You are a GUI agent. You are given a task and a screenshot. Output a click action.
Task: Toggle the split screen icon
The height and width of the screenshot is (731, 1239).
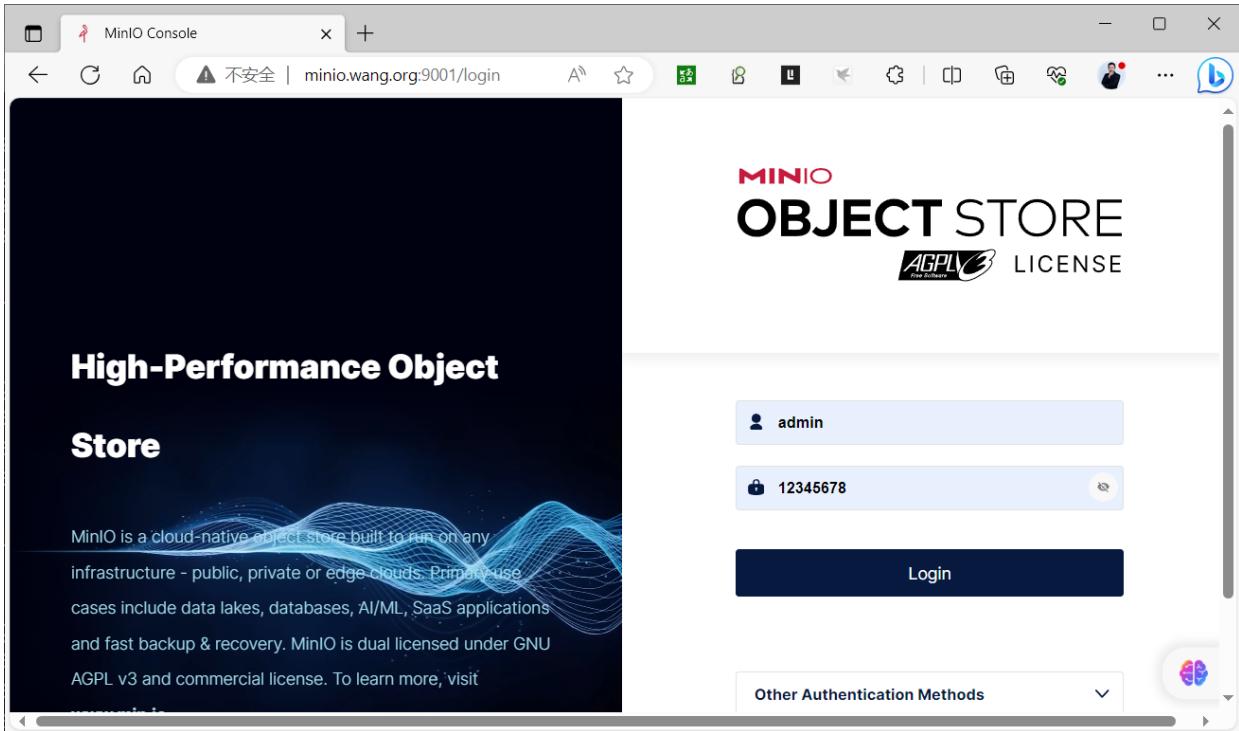pyautogui.click(x=952, y=76)
